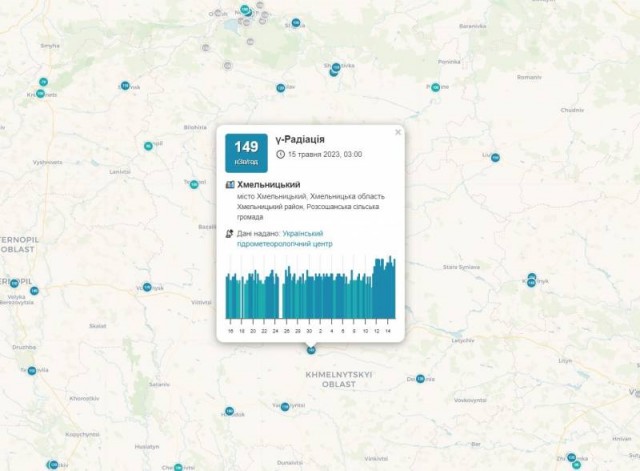This screenshot has height=471, width=640.
Task: Select the station marker at Liubar
Action: coord(493,156)
